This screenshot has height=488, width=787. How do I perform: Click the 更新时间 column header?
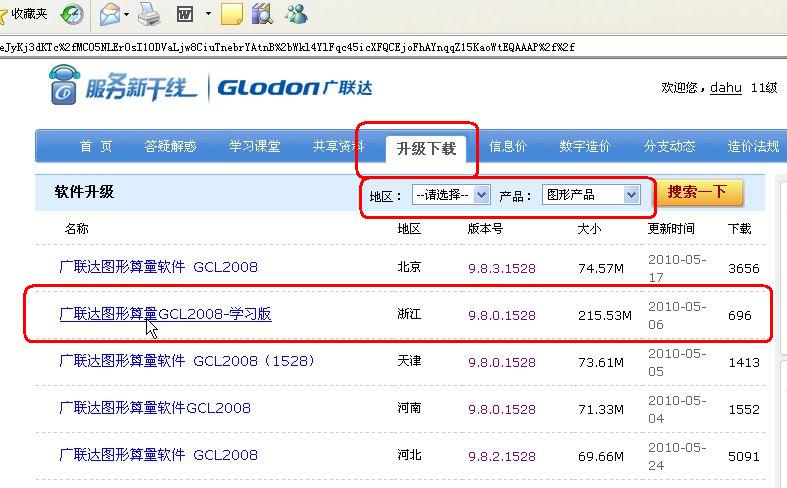click(671, 229)
